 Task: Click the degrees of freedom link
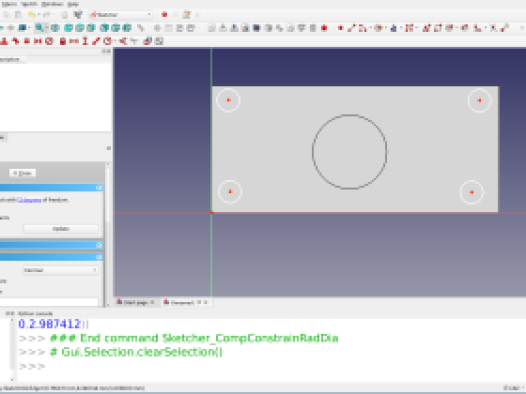click(29, 200)
